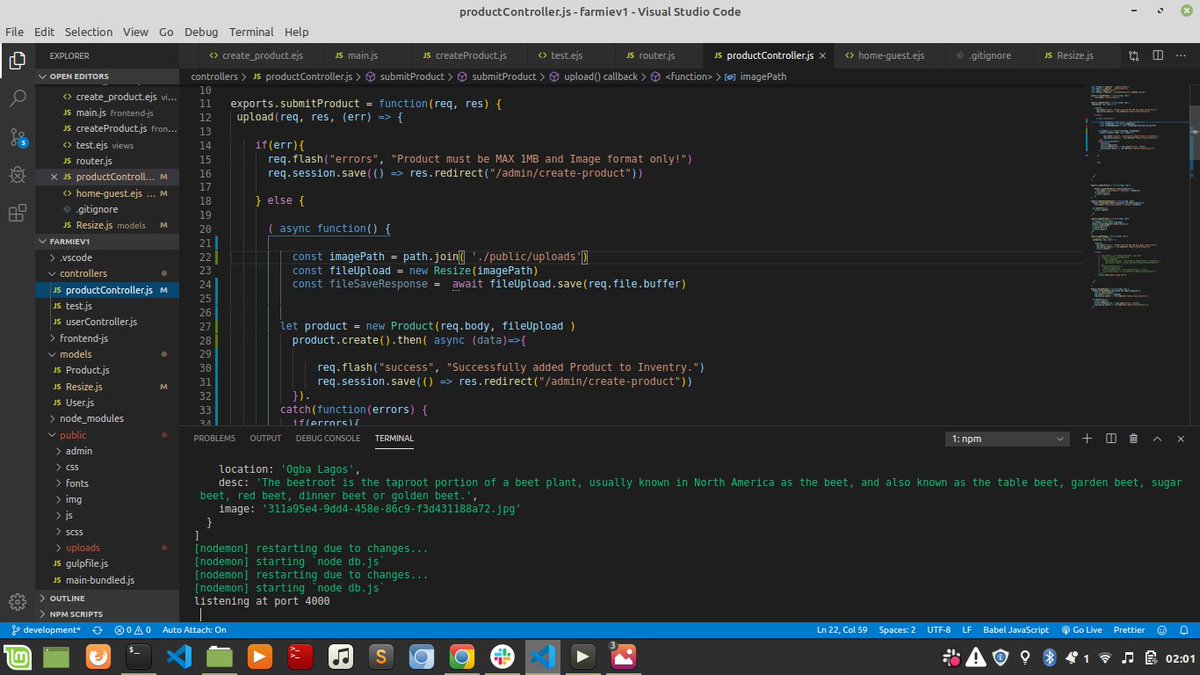Switch to the PROBLEMS panel tab

[214, 438]
